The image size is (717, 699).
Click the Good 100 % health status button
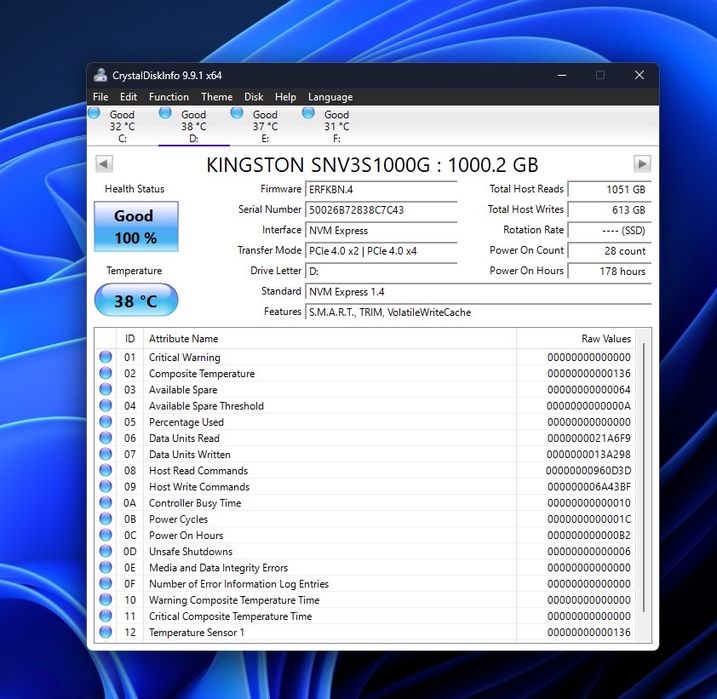136,226
